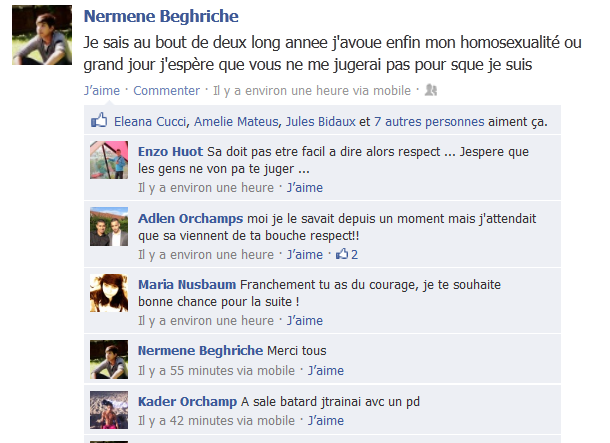Open the Adlen Orchamps commenter name link
The height and width of the screenshot is (443, 610).
[x=190, y=219]
